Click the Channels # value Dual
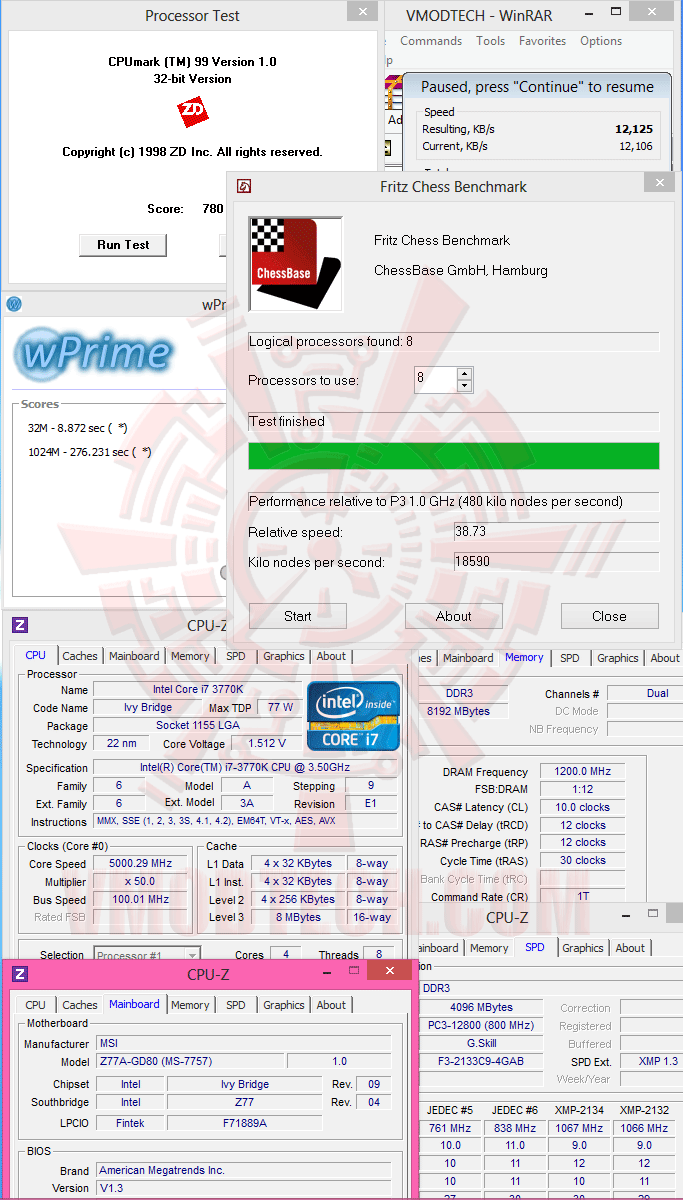The image size is (683, 1200). coord(644,693)
